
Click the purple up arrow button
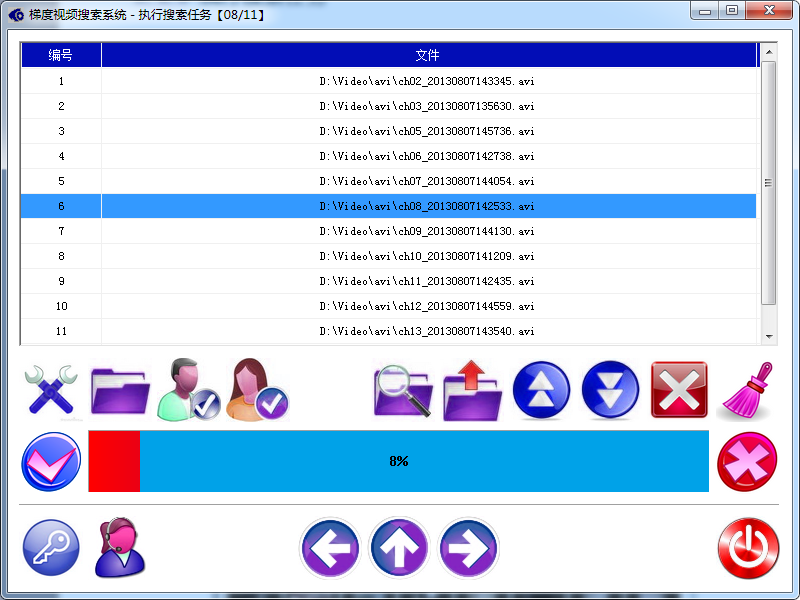[399, 548]
